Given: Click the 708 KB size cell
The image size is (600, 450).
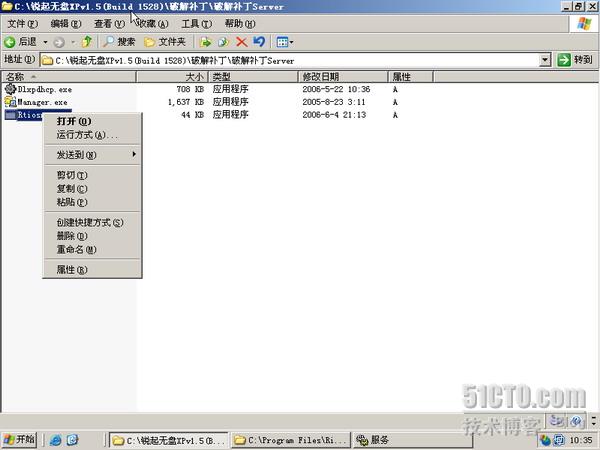Looking at the screenshot, I should pyautogui.click(x=190, y=89).
